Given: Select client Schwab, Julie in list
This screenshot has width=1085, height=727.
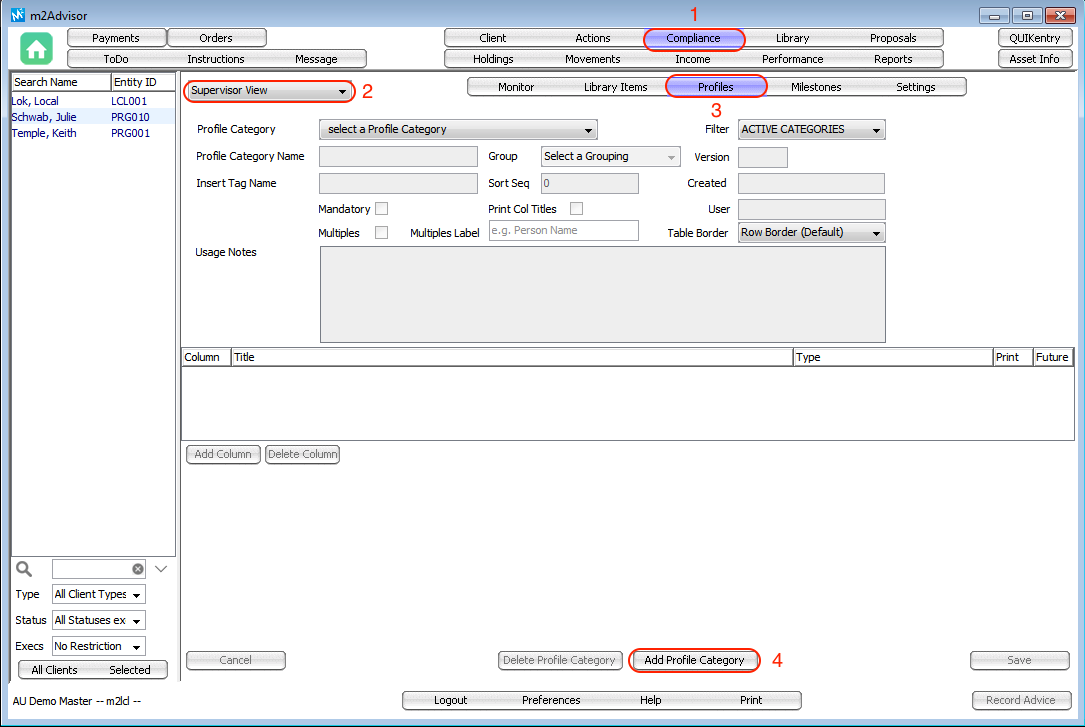Looking at the screenshot, I should [44, 117].
